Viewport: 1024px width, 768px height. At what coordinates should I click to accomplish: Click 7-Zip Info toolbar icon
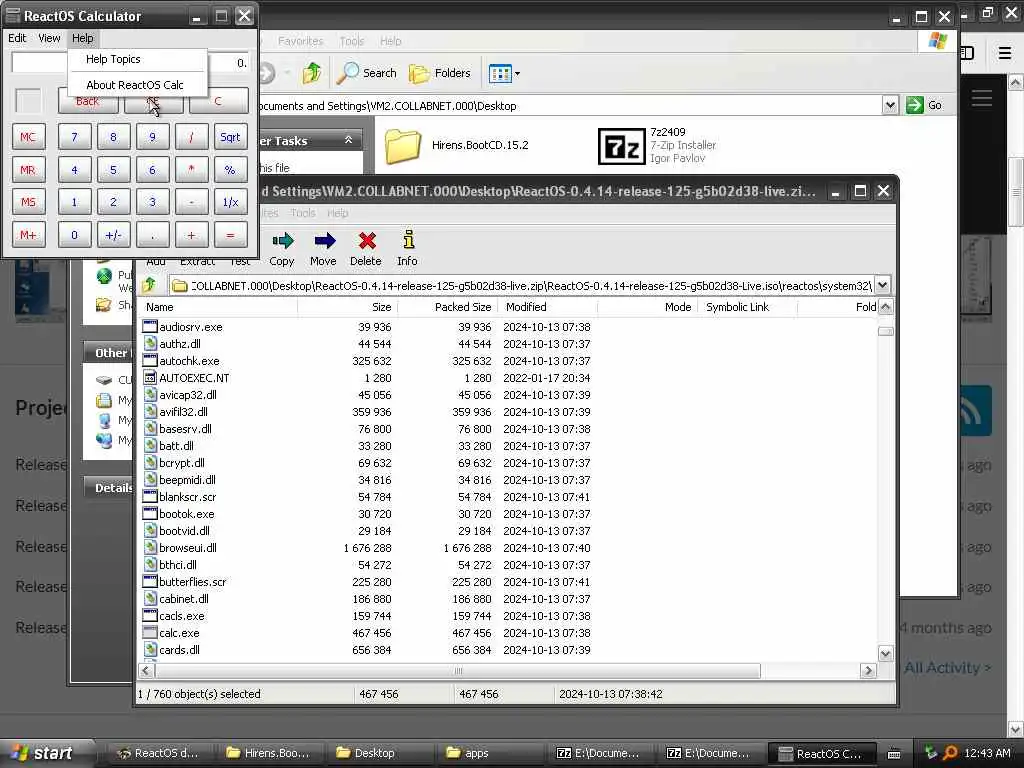coord(408,249)
